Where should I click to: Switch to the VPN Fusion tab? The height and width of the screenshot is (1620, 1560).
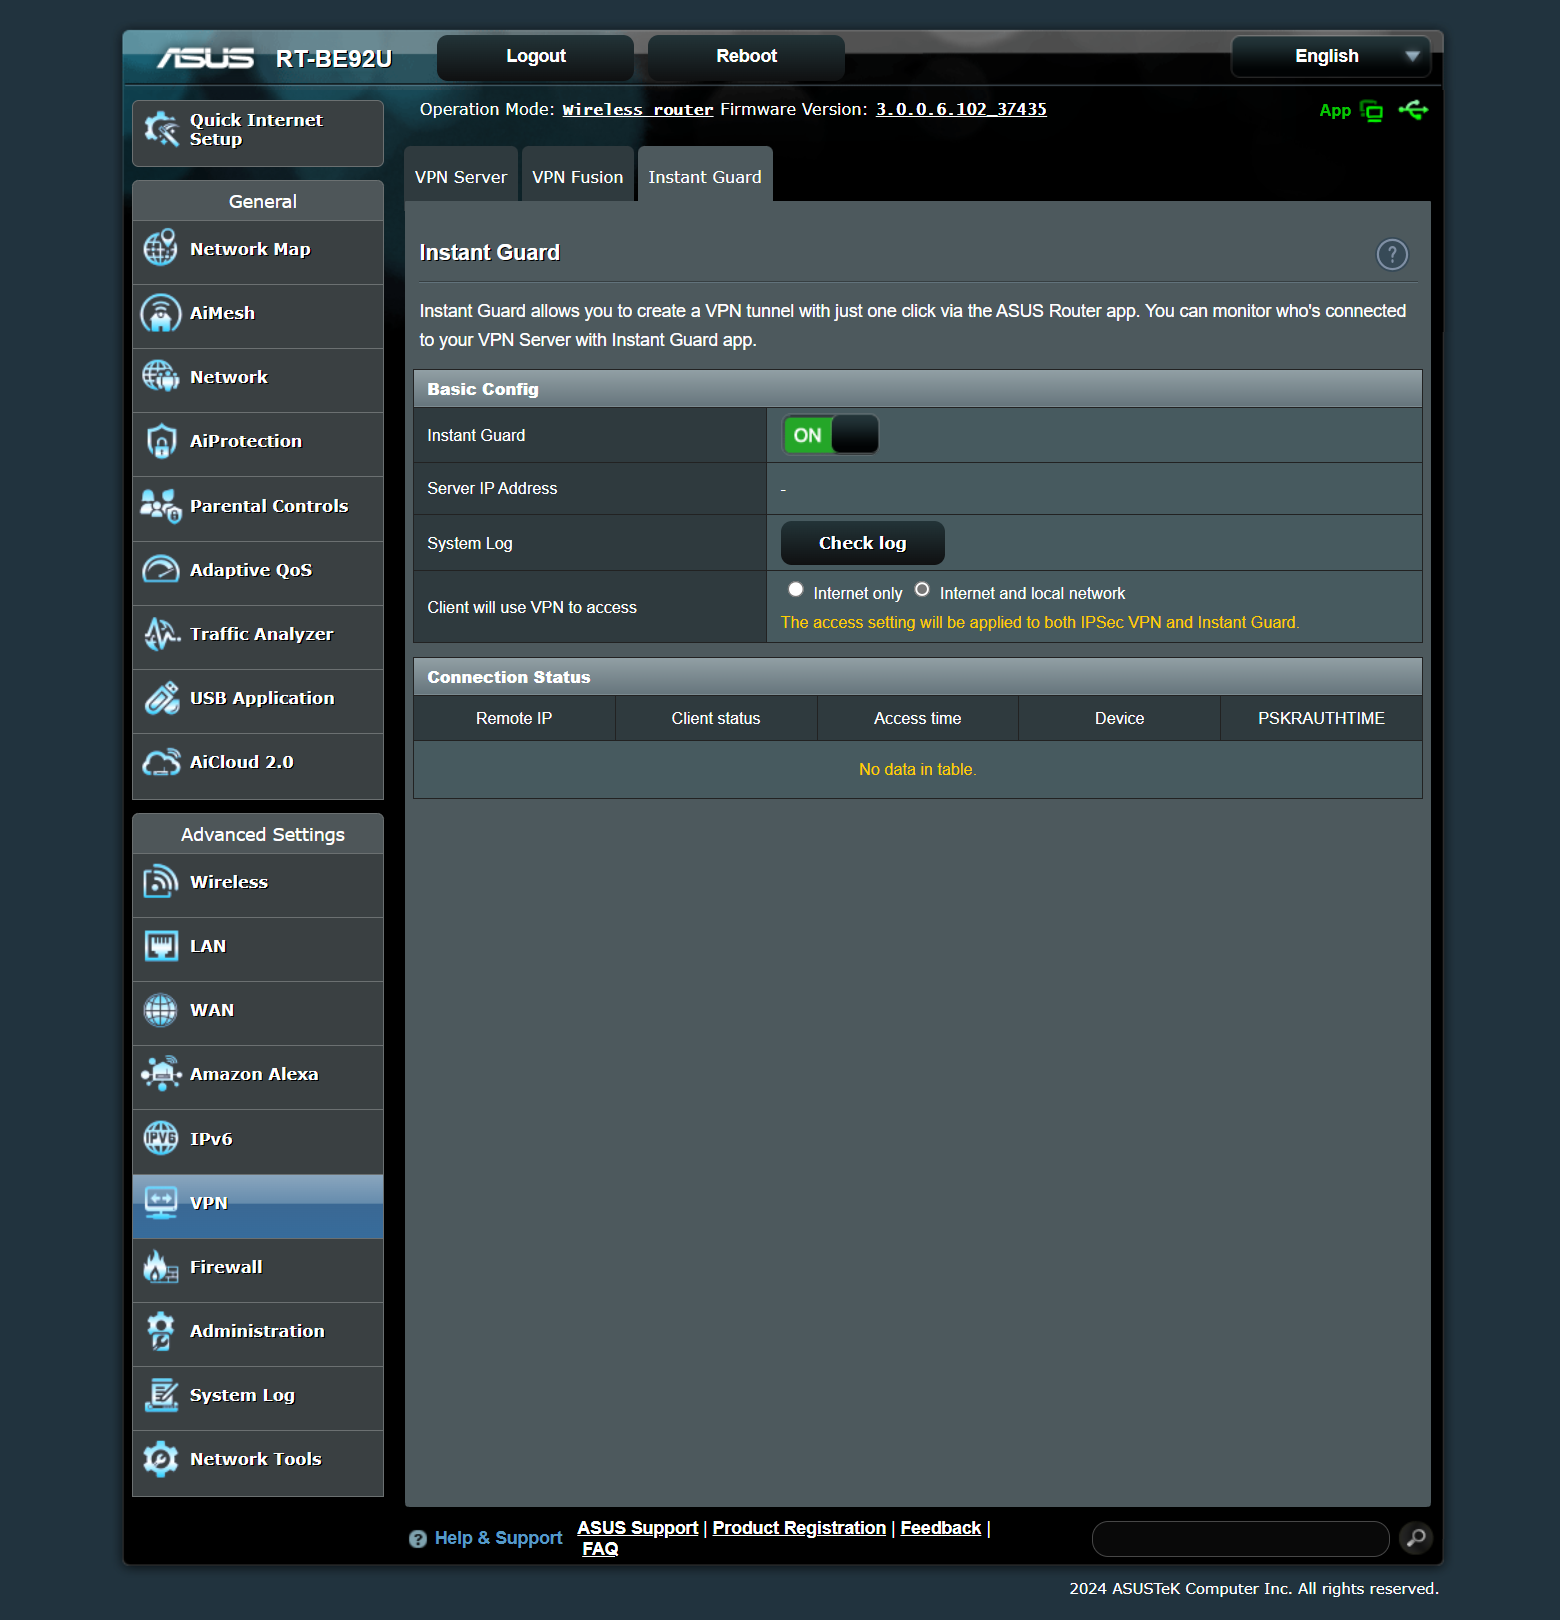point(578,176)
